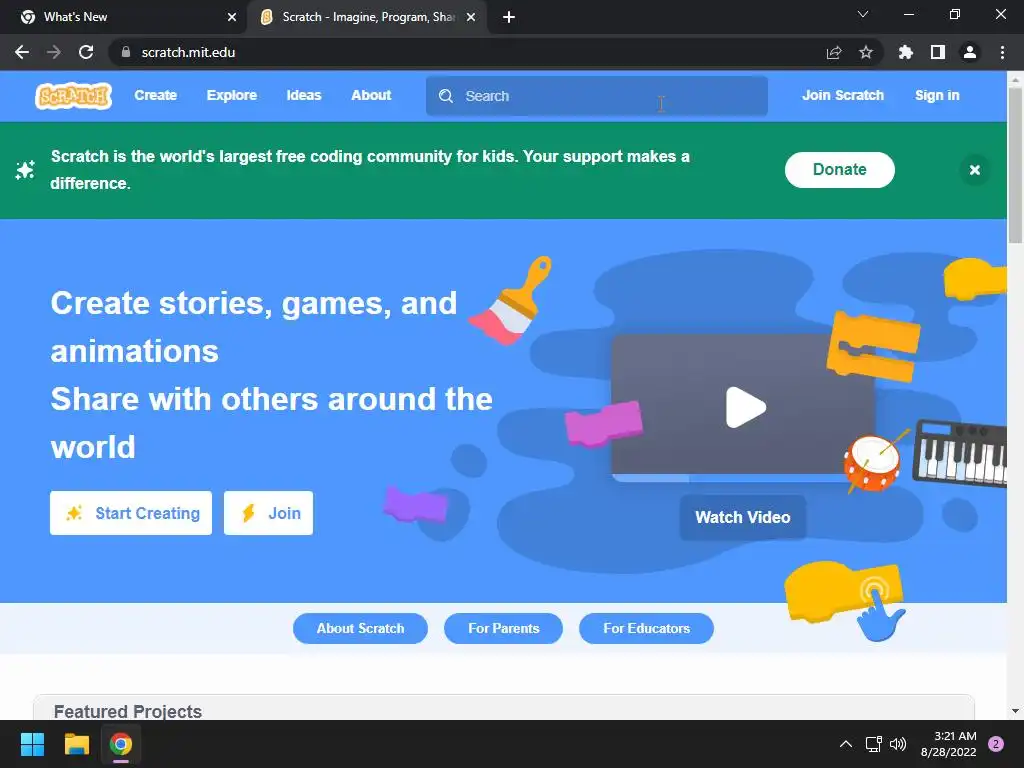Click the Donate button

tap(839, 170)
